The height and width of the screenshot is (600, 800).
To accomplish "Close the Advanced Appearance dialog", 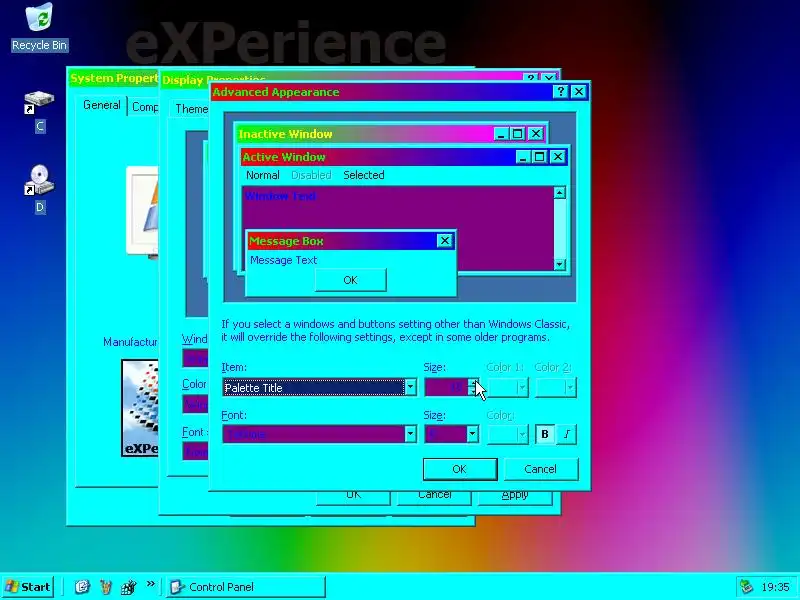I will pos(579,91).
